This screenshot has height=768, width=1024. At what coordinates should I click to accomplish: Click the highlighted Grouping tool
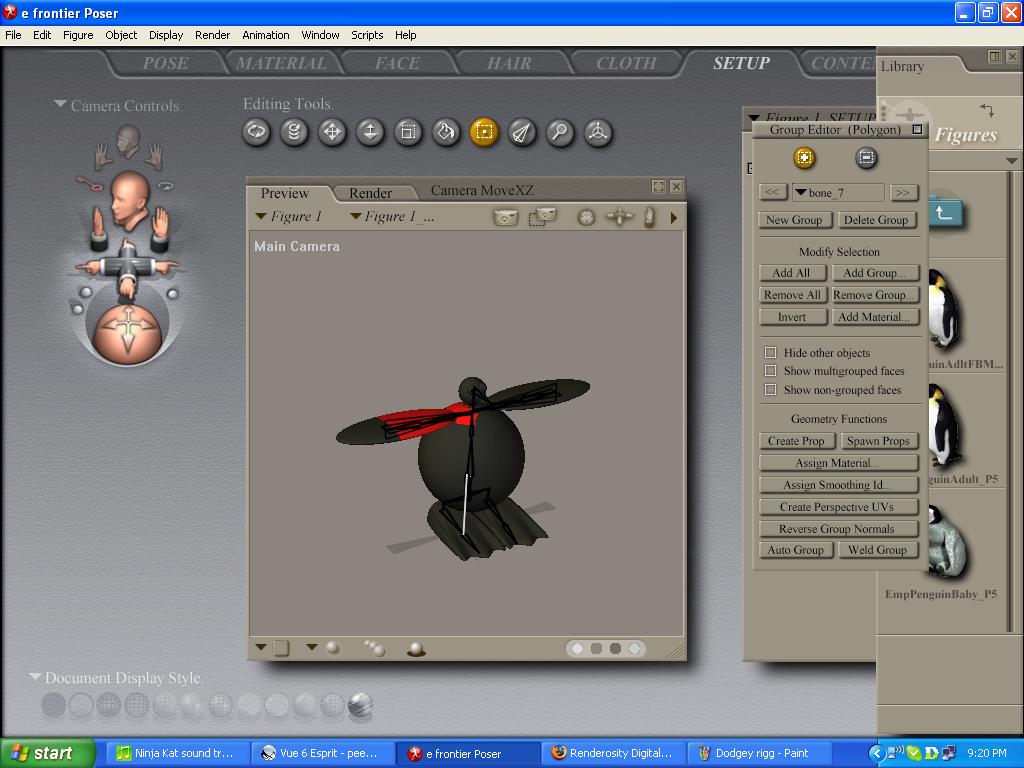484,133
